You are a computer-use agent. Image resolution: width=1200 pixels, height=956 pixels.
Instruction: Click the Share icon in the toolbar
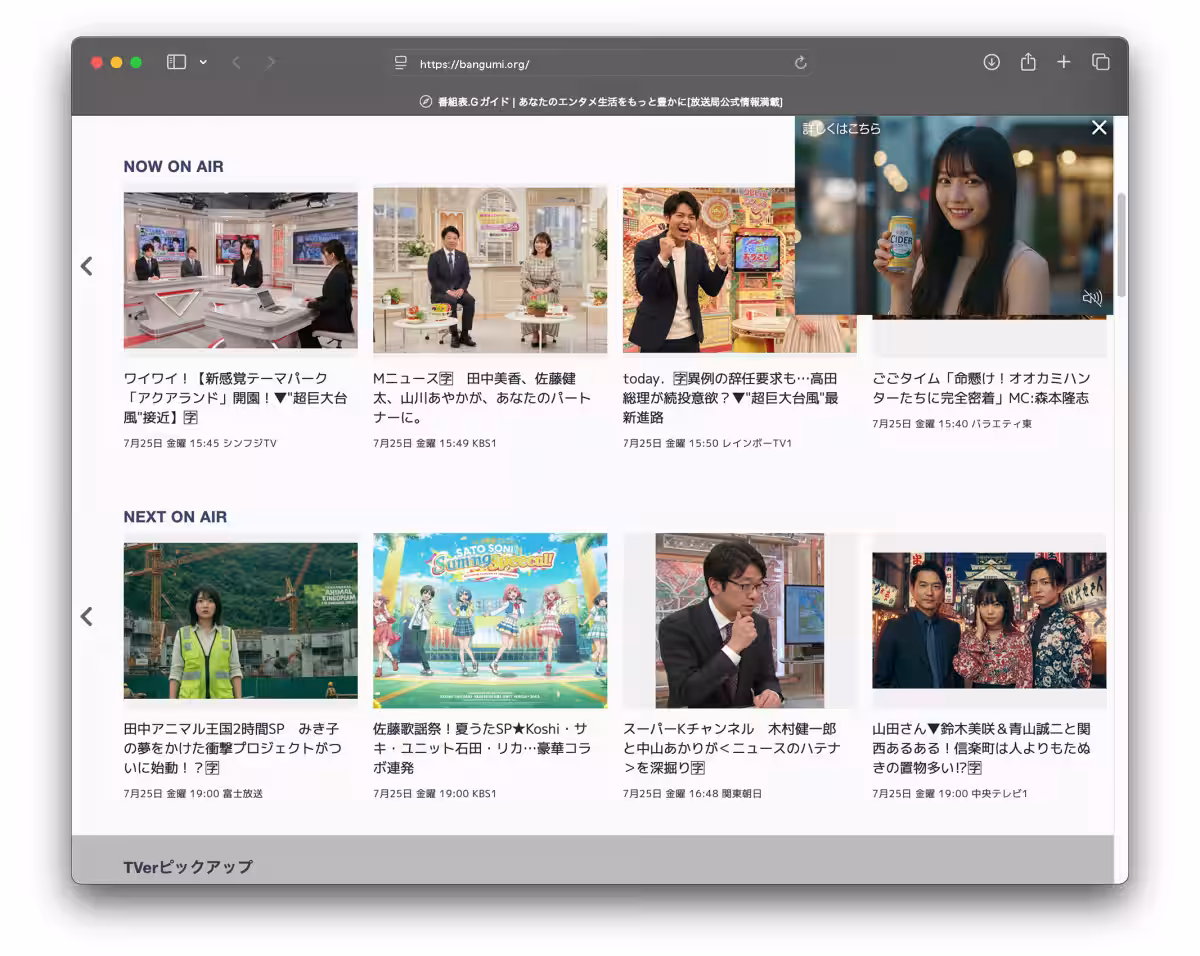[x=1027, y=62]
